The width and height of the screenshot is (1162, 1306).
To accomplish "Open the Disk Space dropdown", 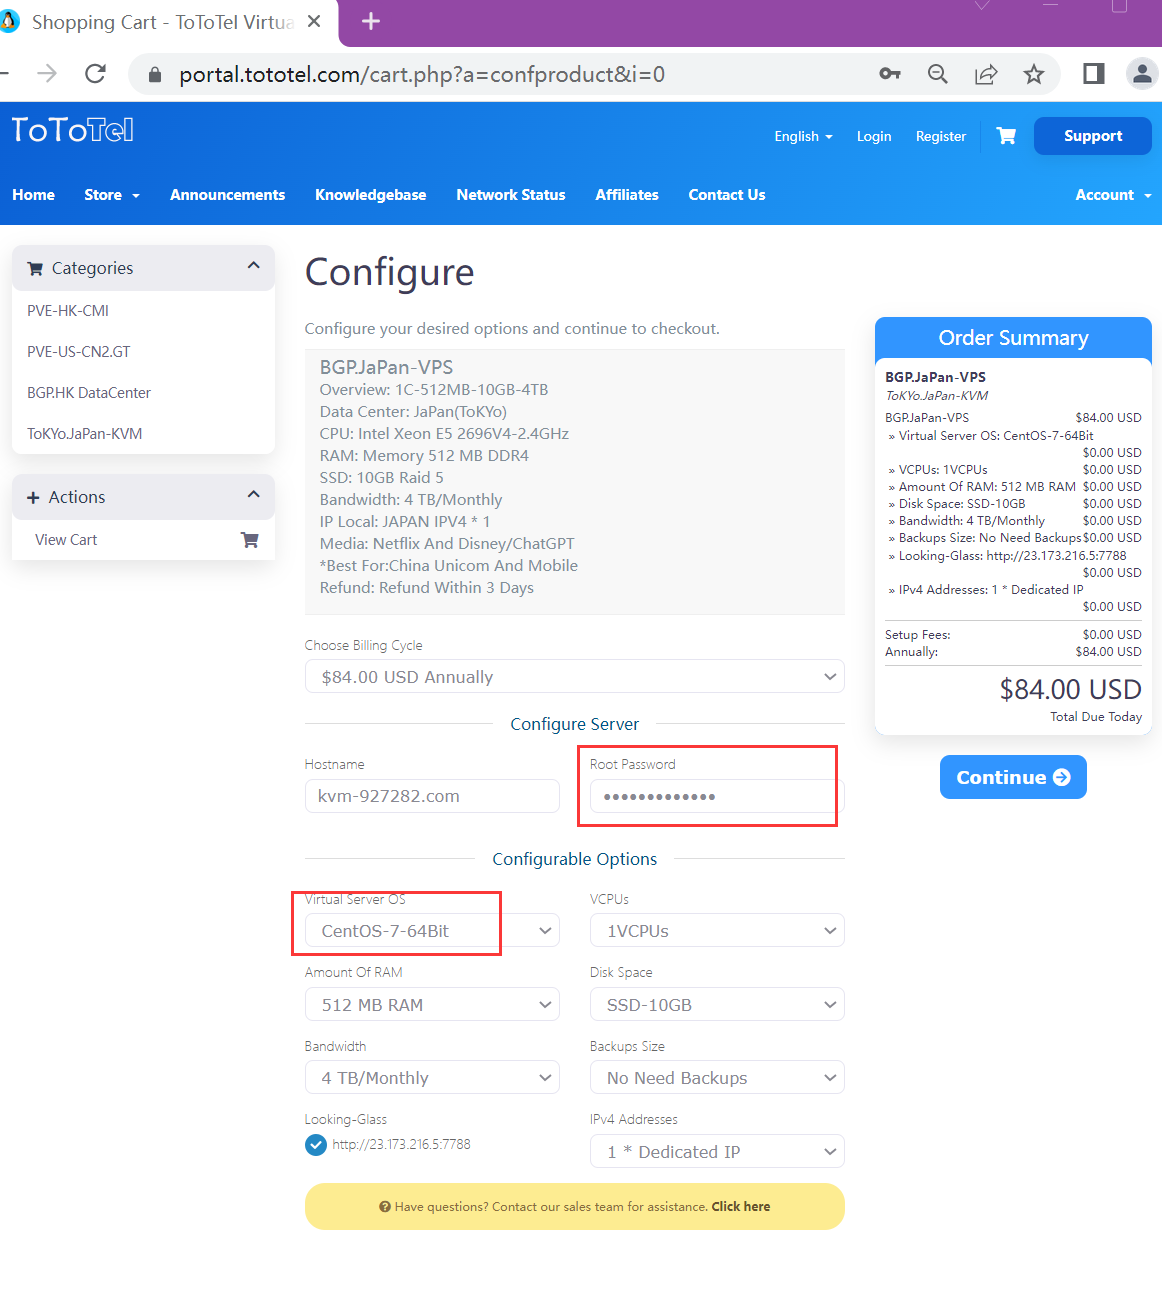I will tap(717, 1005).
